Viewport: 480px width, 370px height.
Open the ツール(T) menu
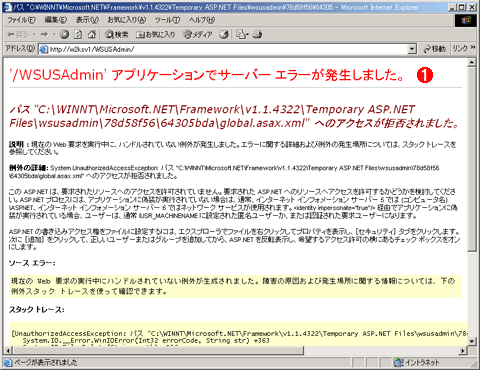167,20
